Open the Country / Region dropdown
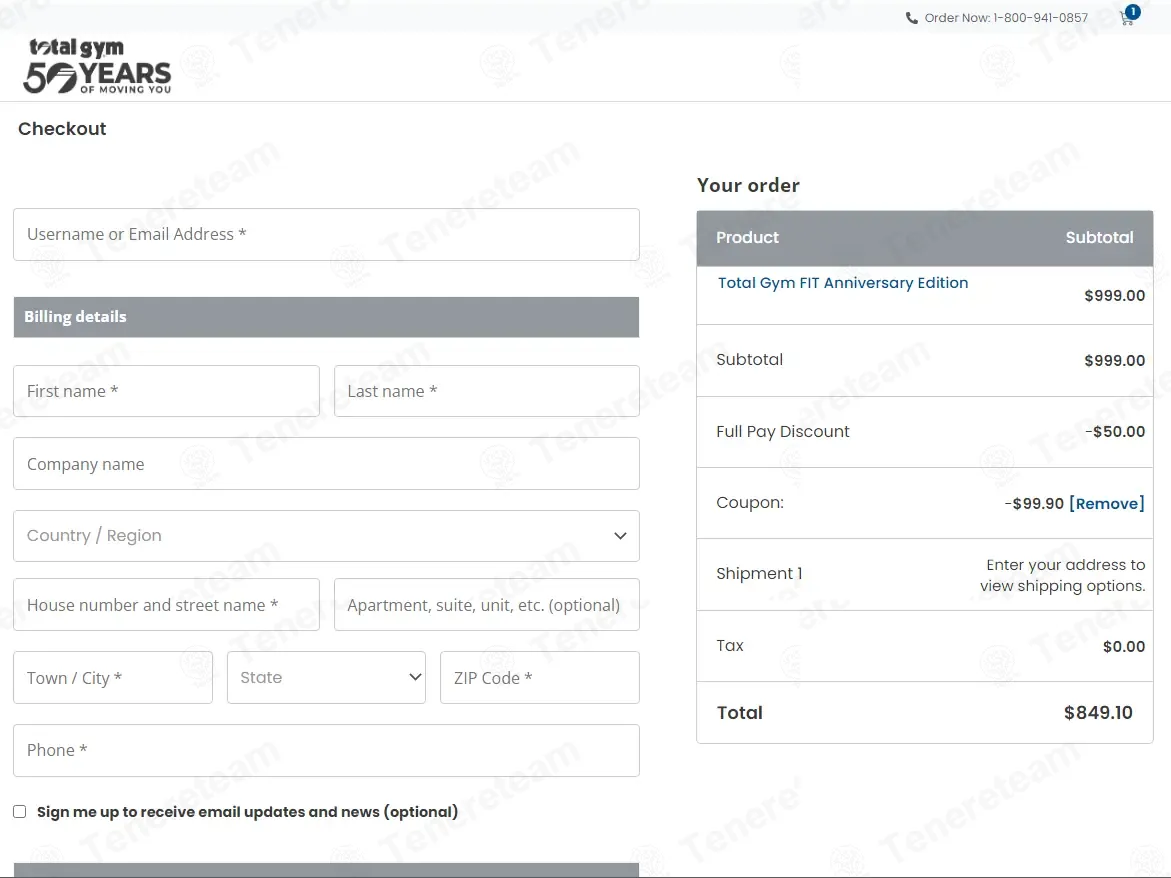1171x878 pixels. [x=326, y=536]
